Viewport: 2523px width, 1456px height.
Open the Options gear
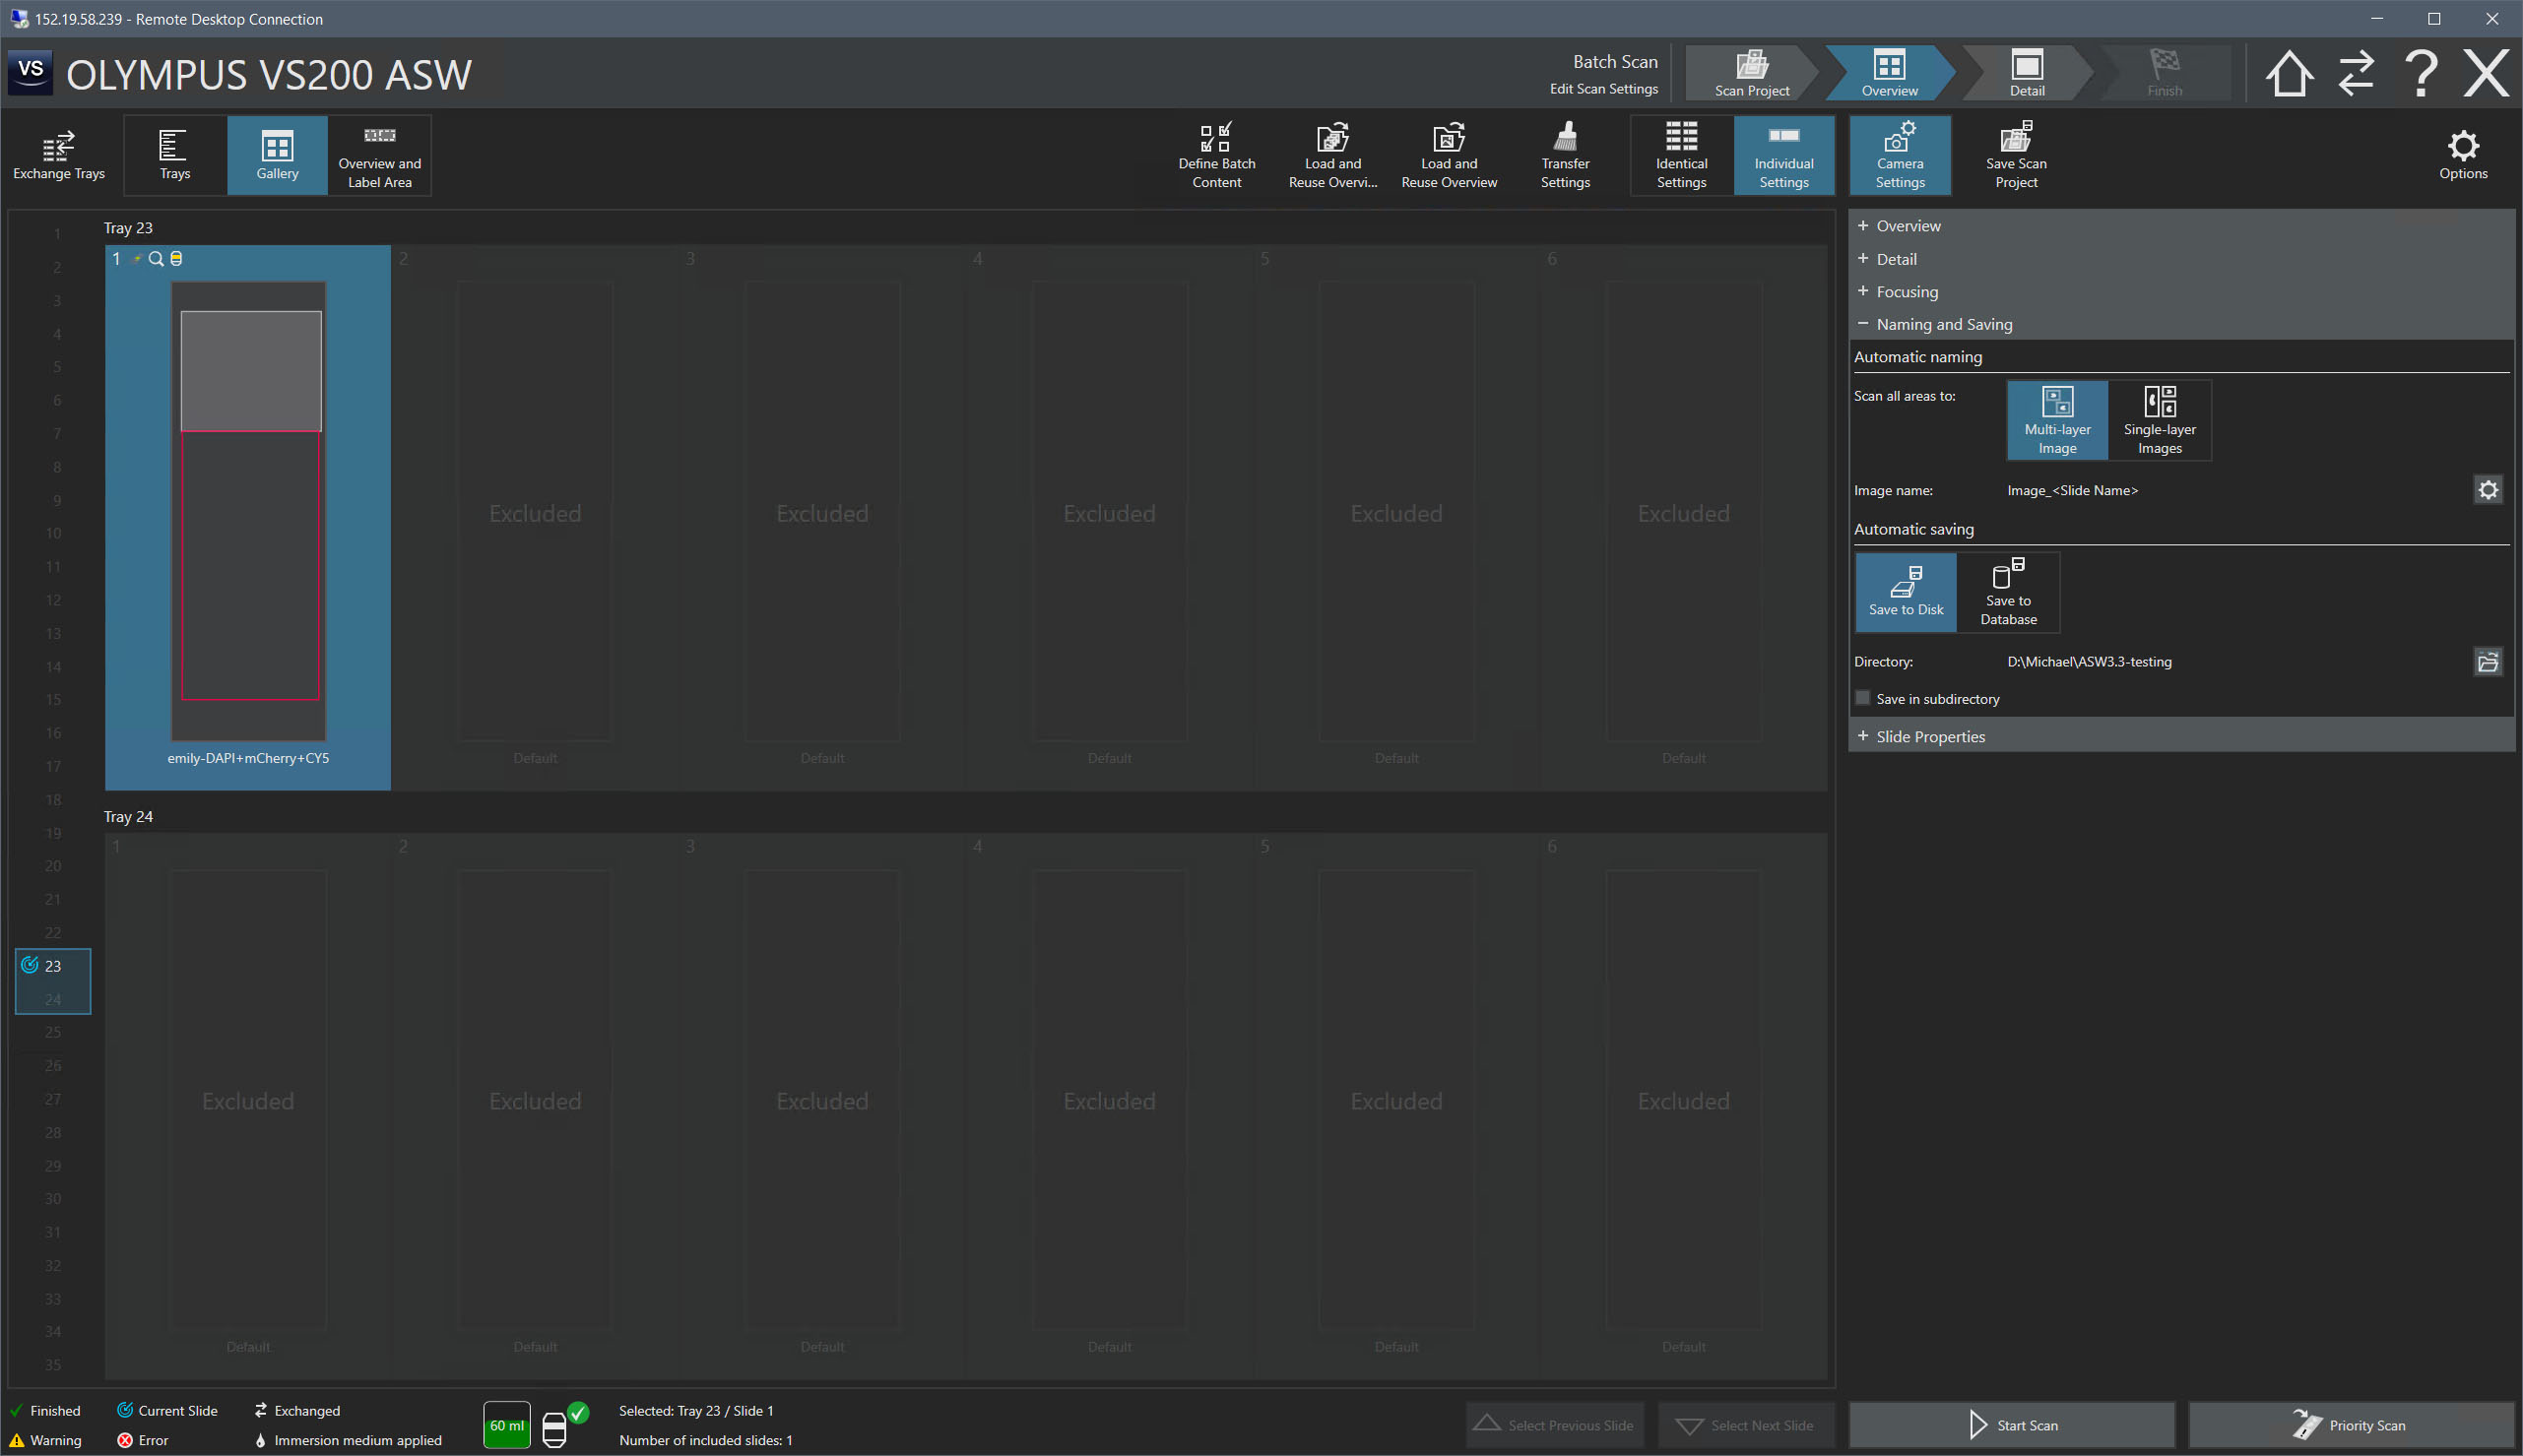2462,155
